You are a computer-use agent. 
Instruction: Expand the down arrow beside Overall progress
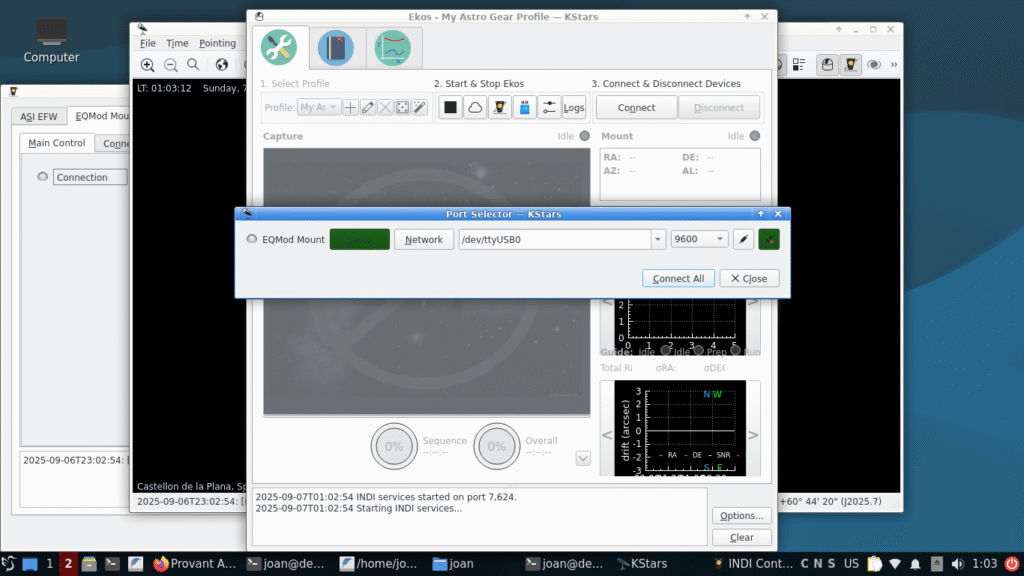(x=583, y=458)
